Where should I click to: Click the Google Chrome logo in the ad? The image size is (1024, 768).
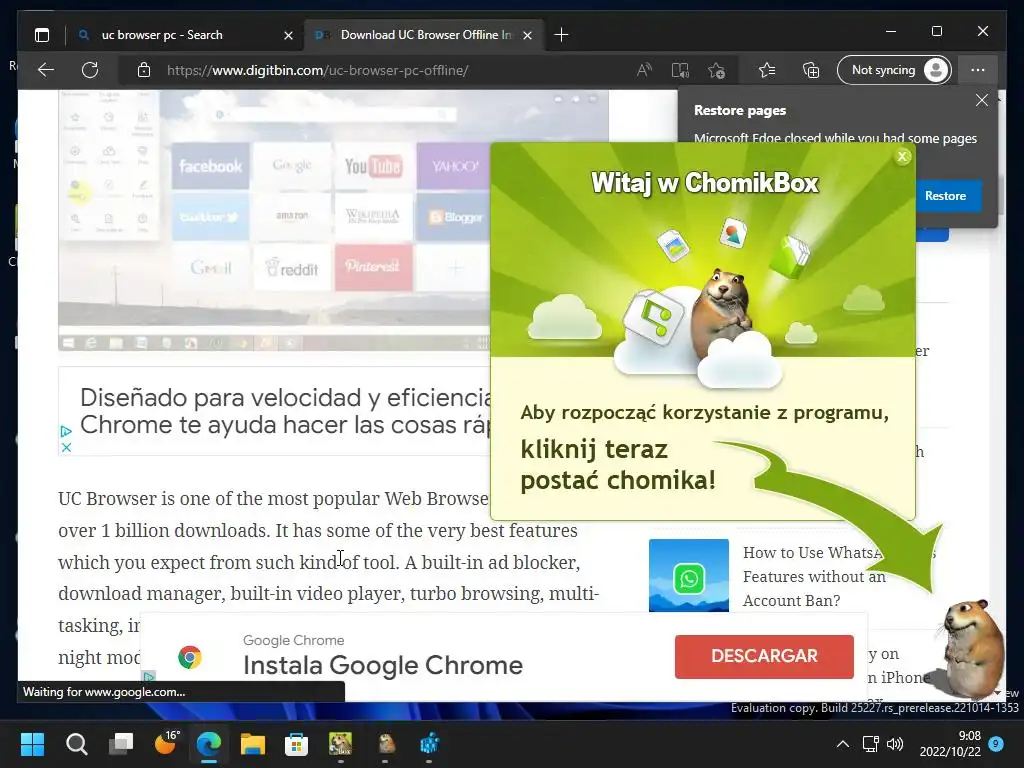189,657
